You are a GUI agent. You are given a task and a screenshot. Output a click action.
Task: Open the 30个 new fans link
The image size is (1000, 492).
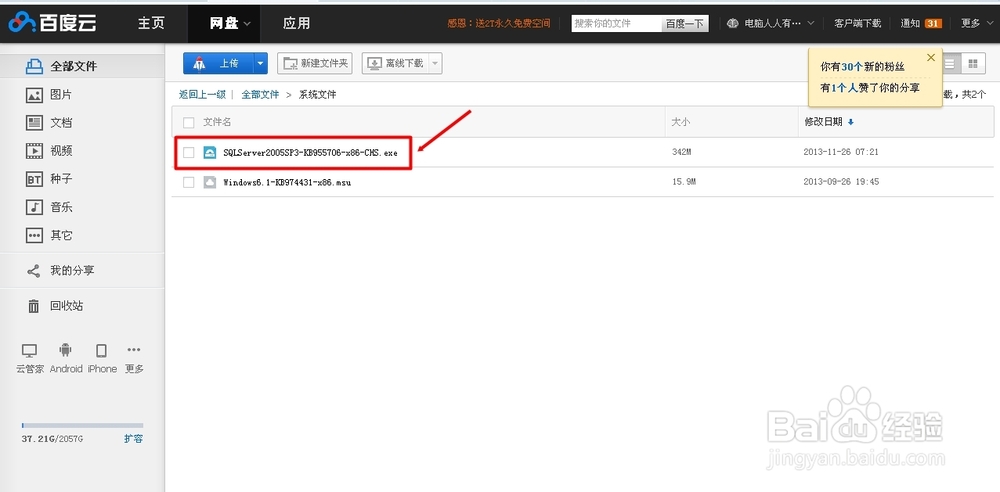point(854,67)
